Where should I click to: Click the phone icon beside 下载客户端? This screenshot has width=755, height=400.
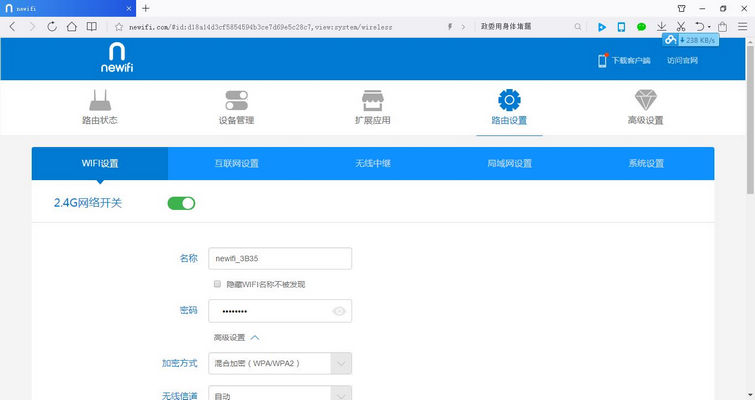[602, 60]
